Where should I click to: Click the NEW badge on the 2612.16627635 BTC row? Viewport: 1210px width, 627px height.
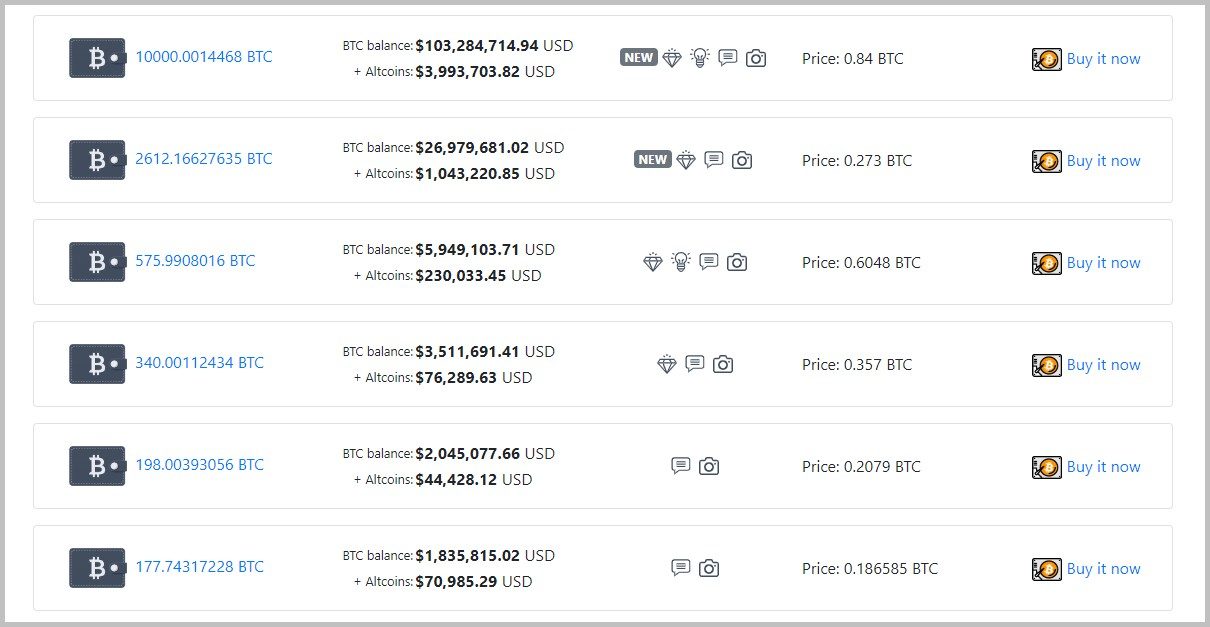tap(653, 159)
